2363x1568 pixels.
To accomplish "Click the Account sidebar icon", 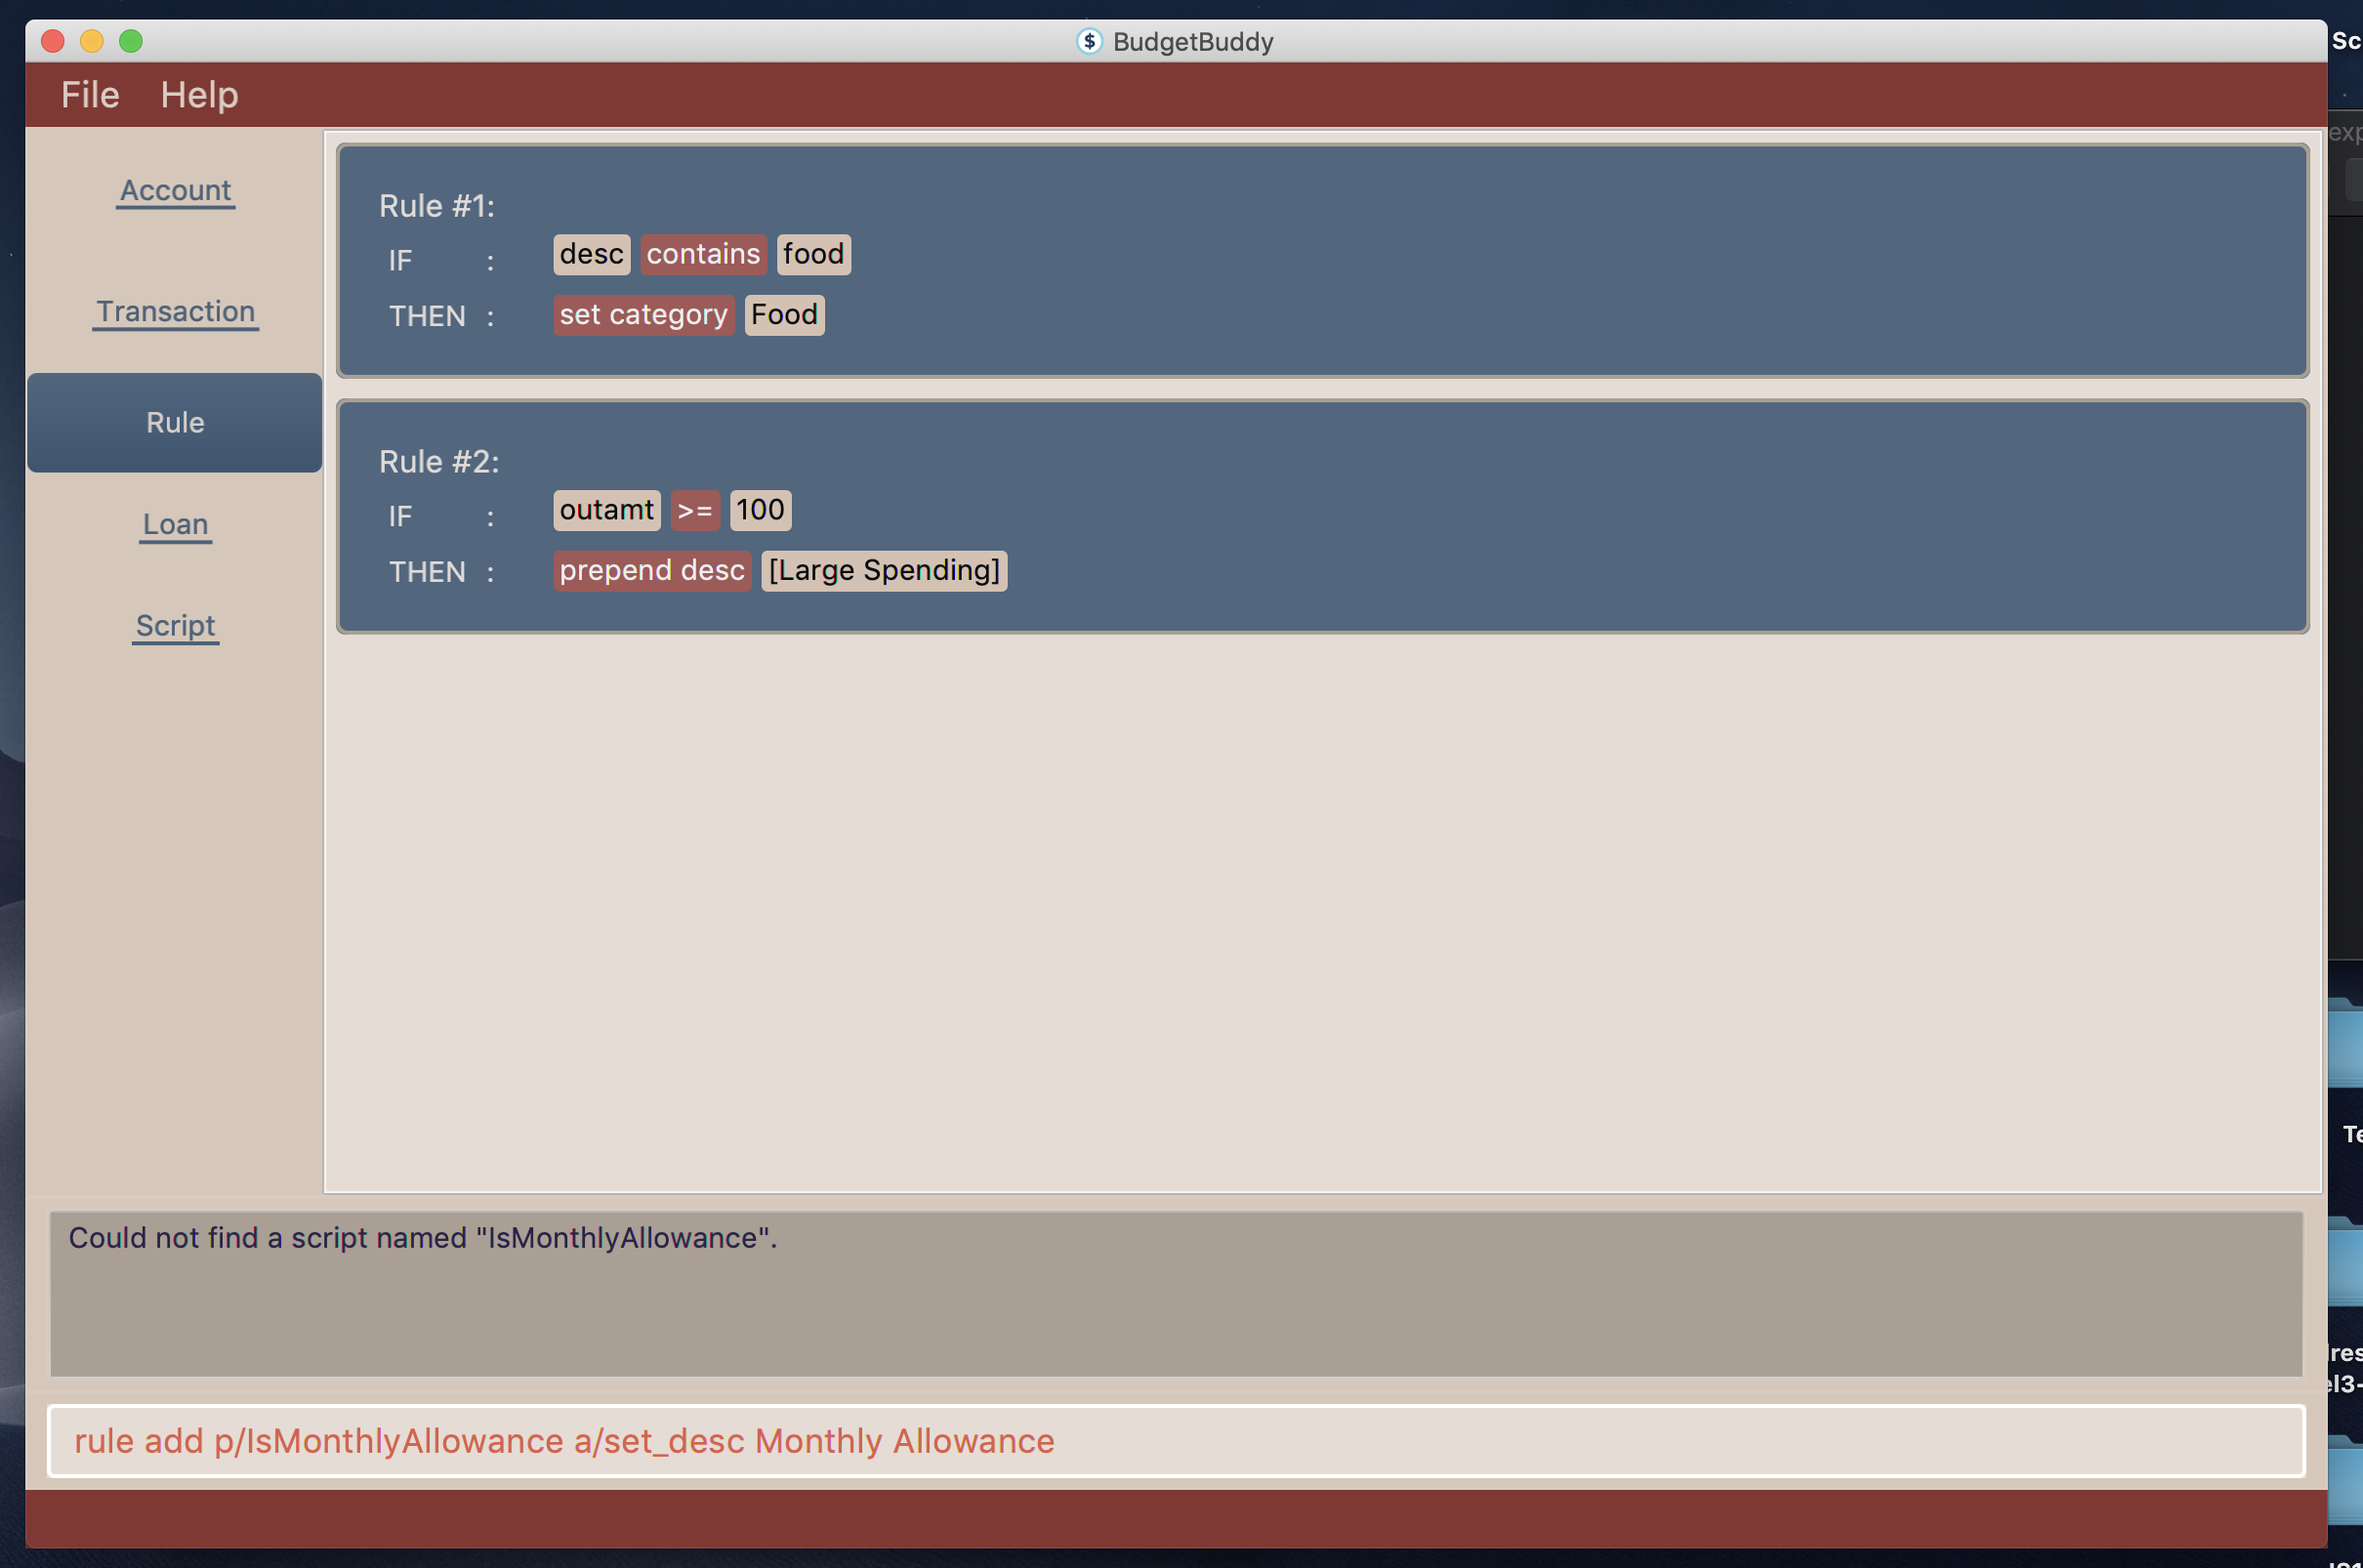I will 173,187.
